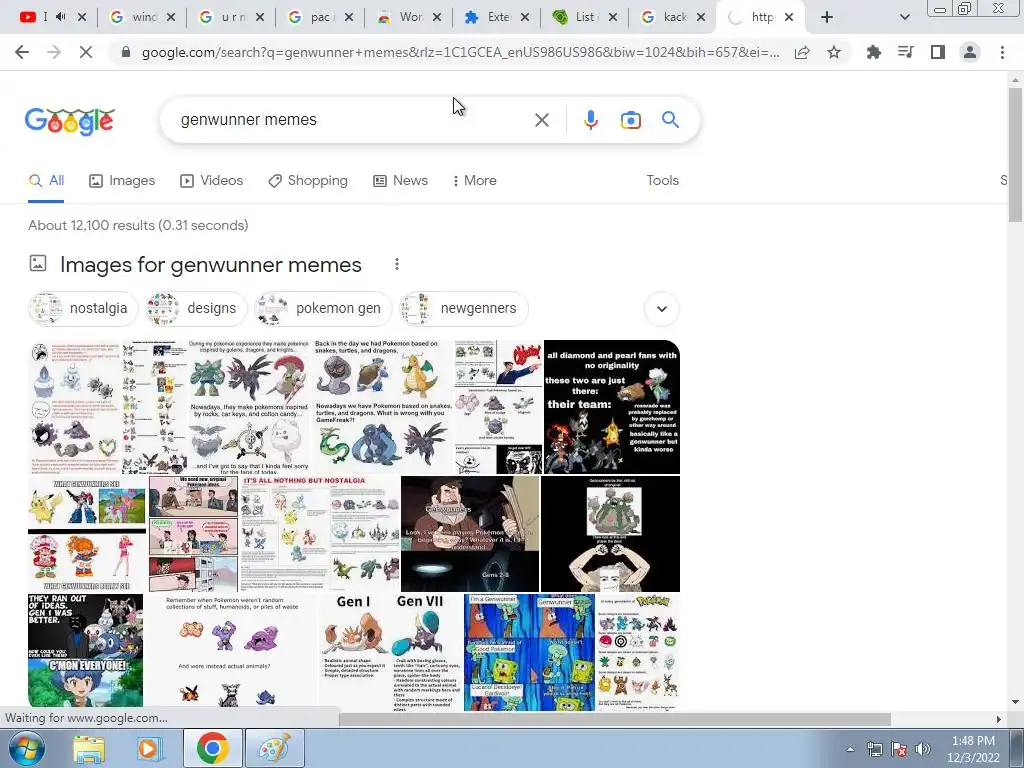
Task: Start voice search with microphone
Action: [590, 120]
